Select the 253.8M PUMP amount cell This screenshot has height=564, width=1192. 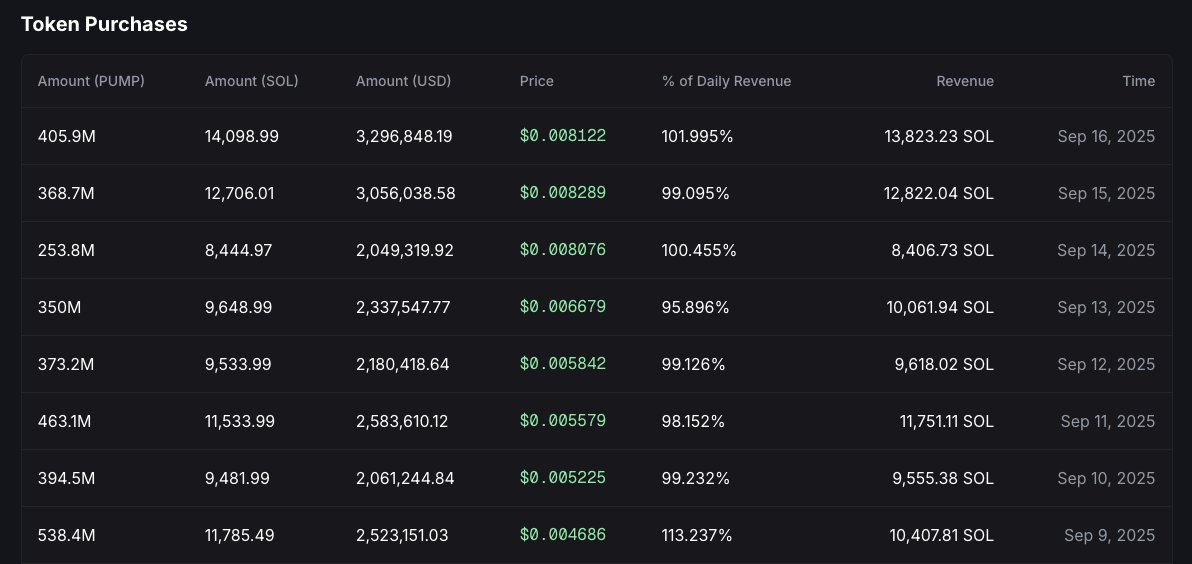tap(66, 251)
